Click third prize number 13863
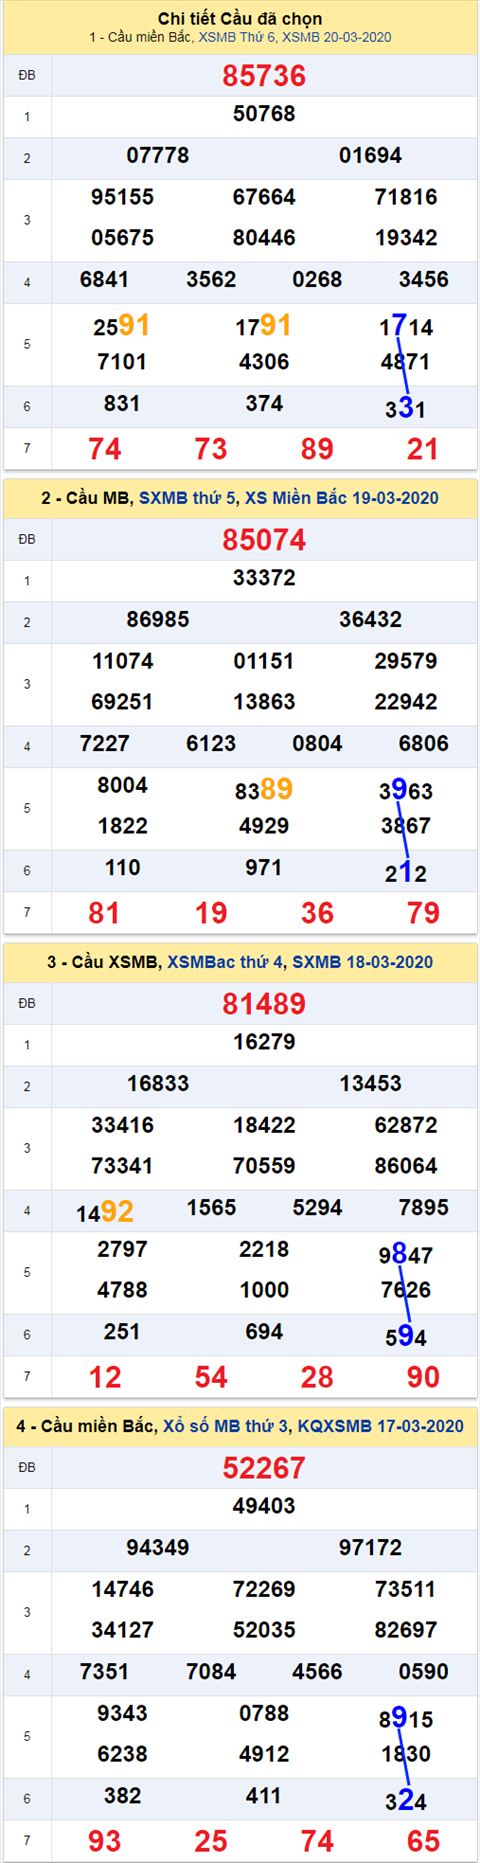This screenshot has width=480, height=1863. click(x=264, y=702)
